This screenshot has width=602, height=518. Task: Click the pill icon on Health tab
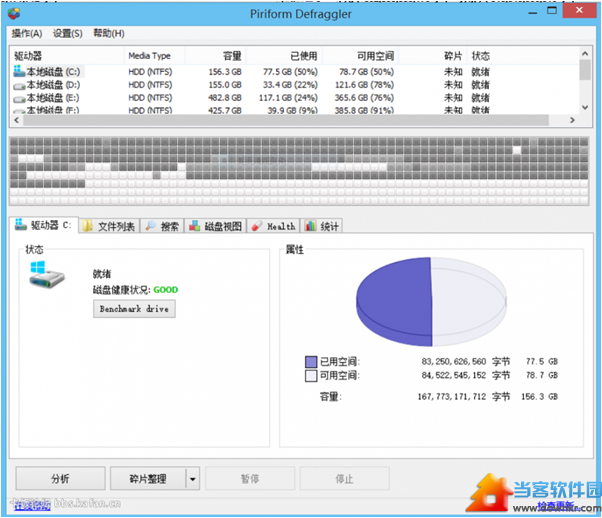[257, 226]
